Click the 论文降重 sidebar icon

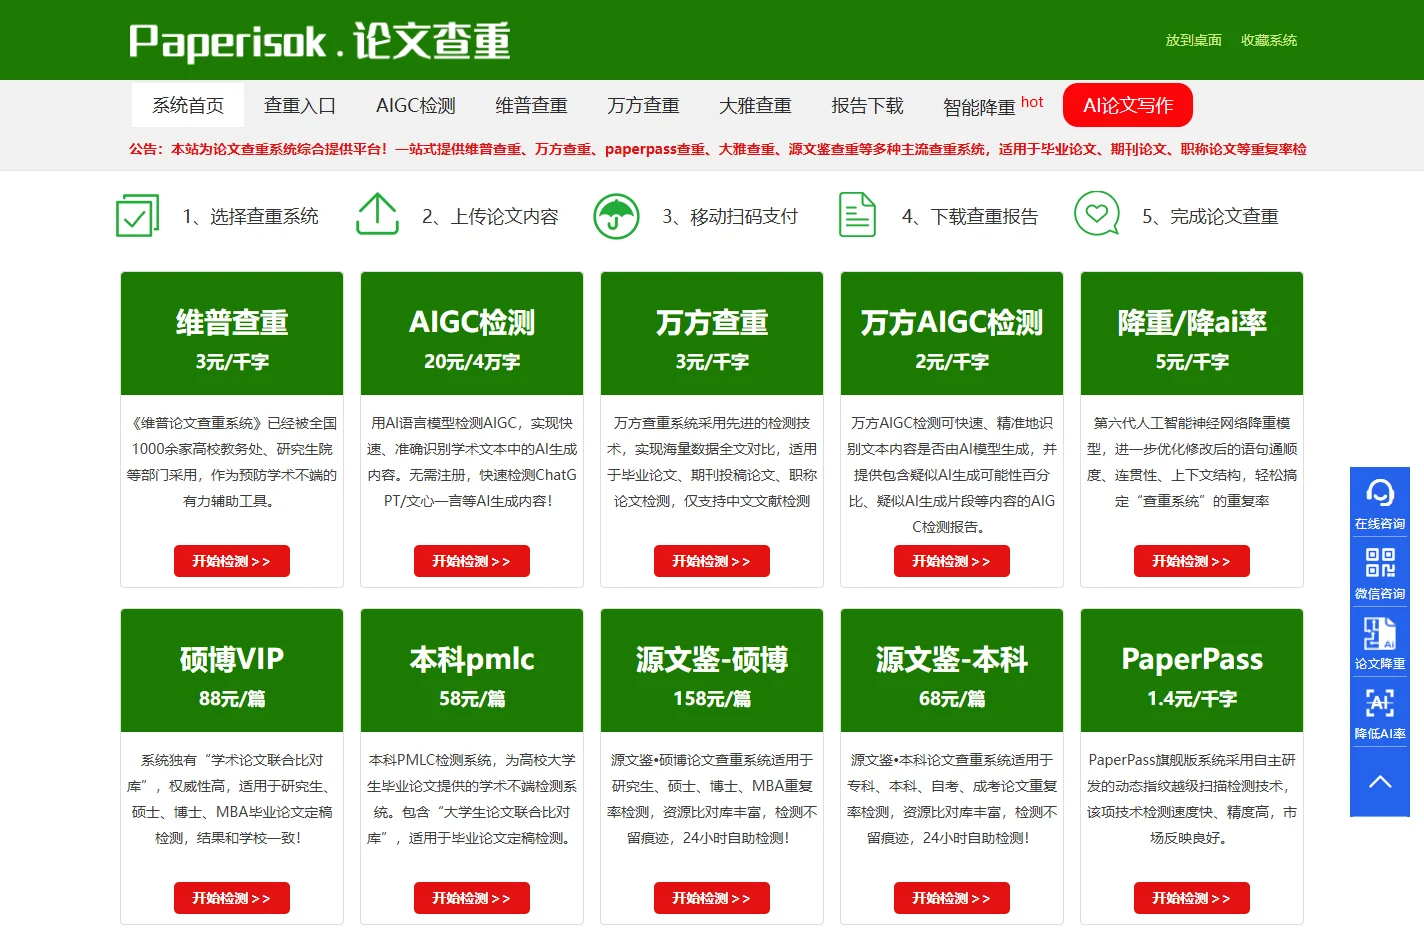point(1380,633)
